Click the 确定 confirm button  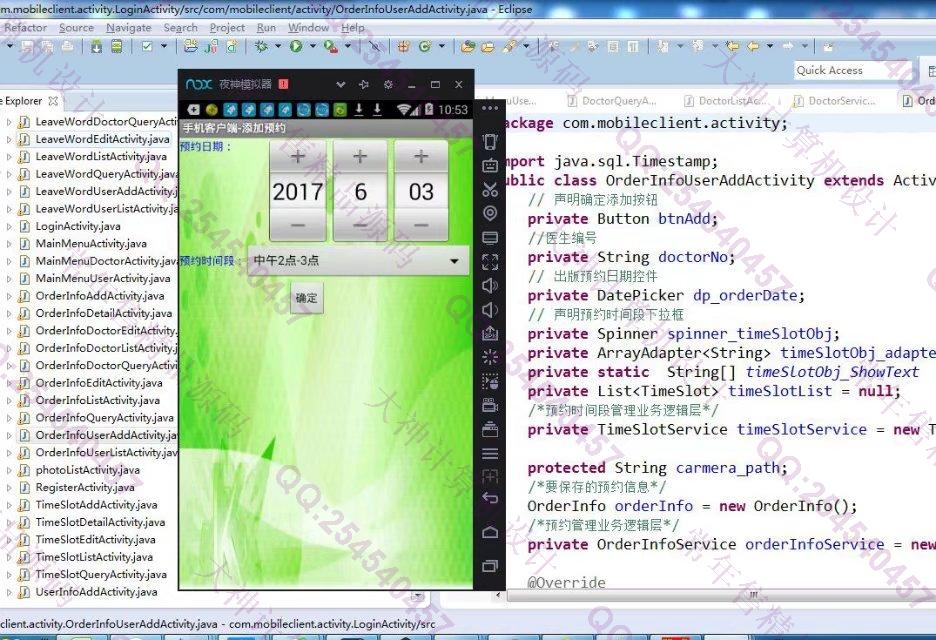[x=307, y=298]
